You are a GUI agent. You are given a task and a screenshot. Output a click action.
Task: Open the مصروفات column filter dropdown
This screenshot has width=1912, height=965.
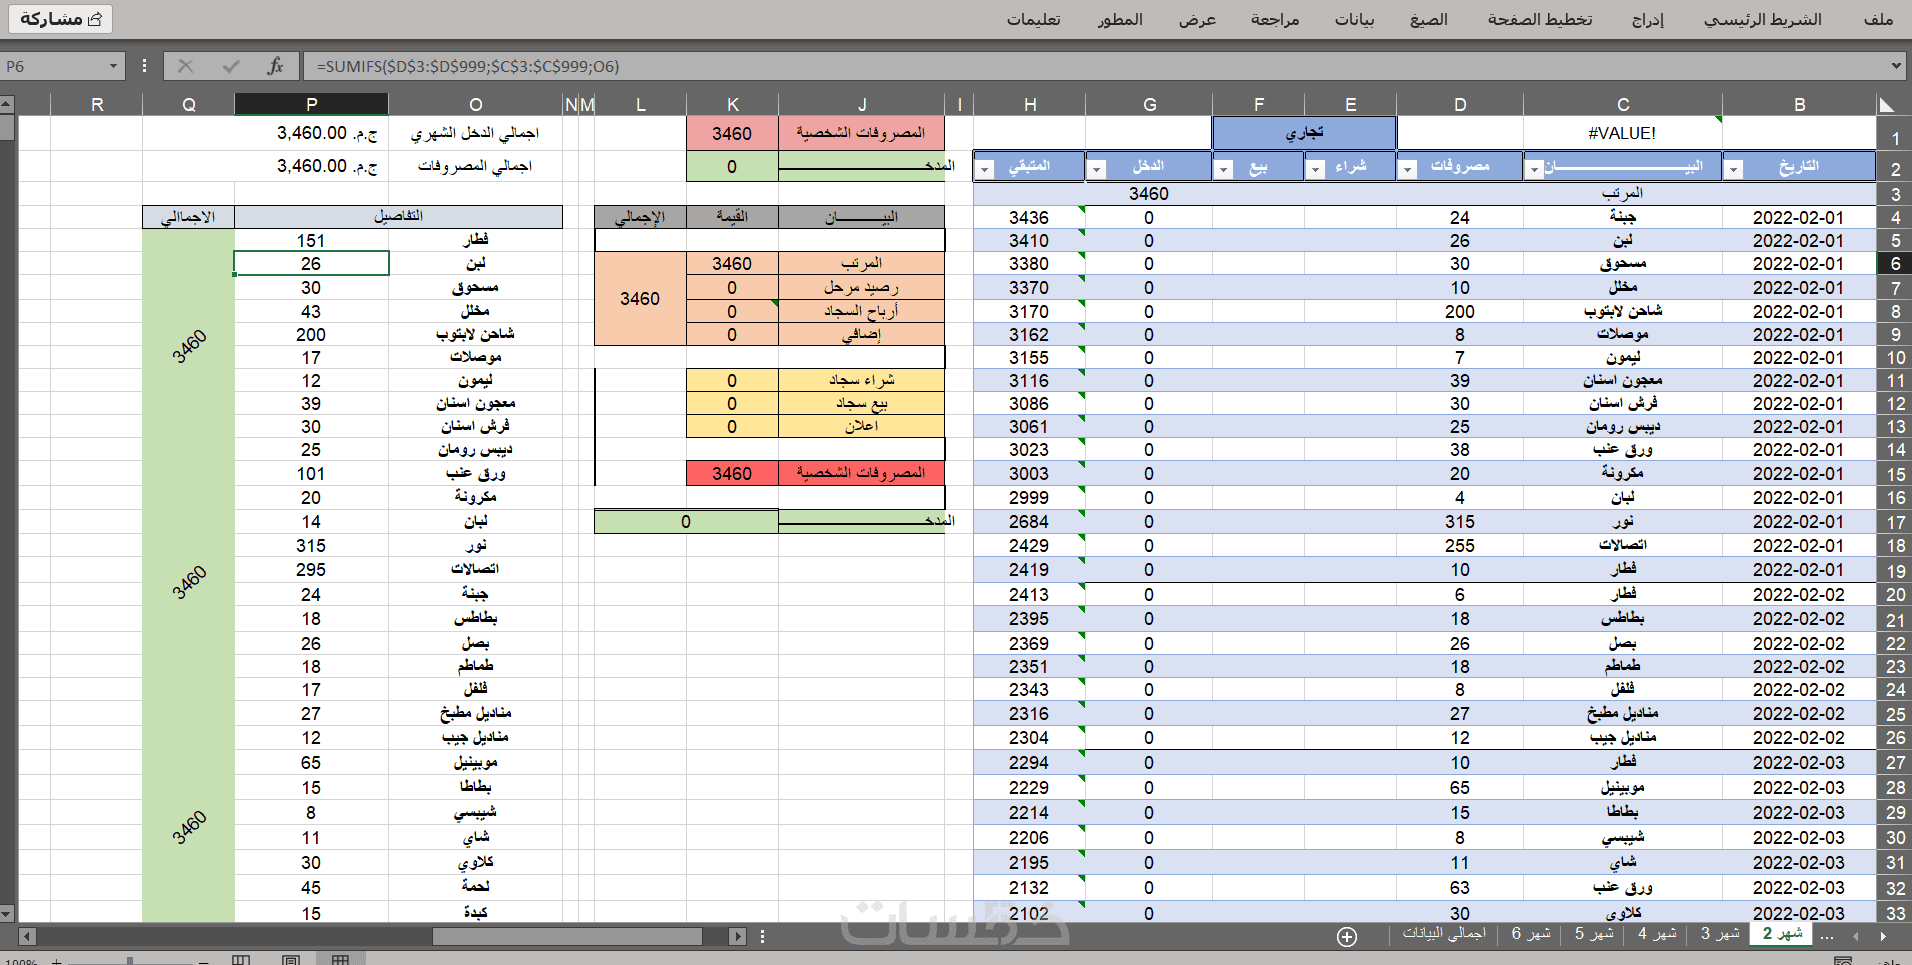(1408, 169)
